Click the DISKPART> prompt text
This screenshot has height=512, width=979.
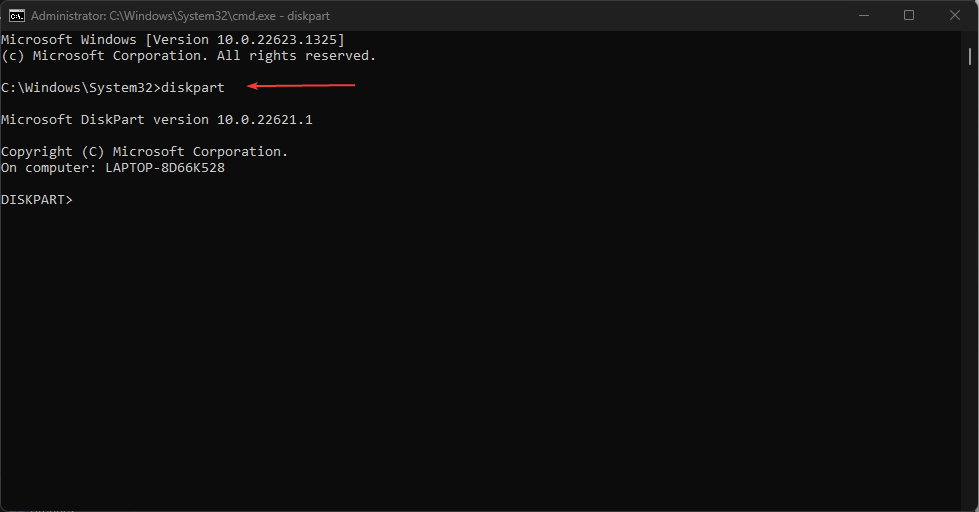(36, 200)
